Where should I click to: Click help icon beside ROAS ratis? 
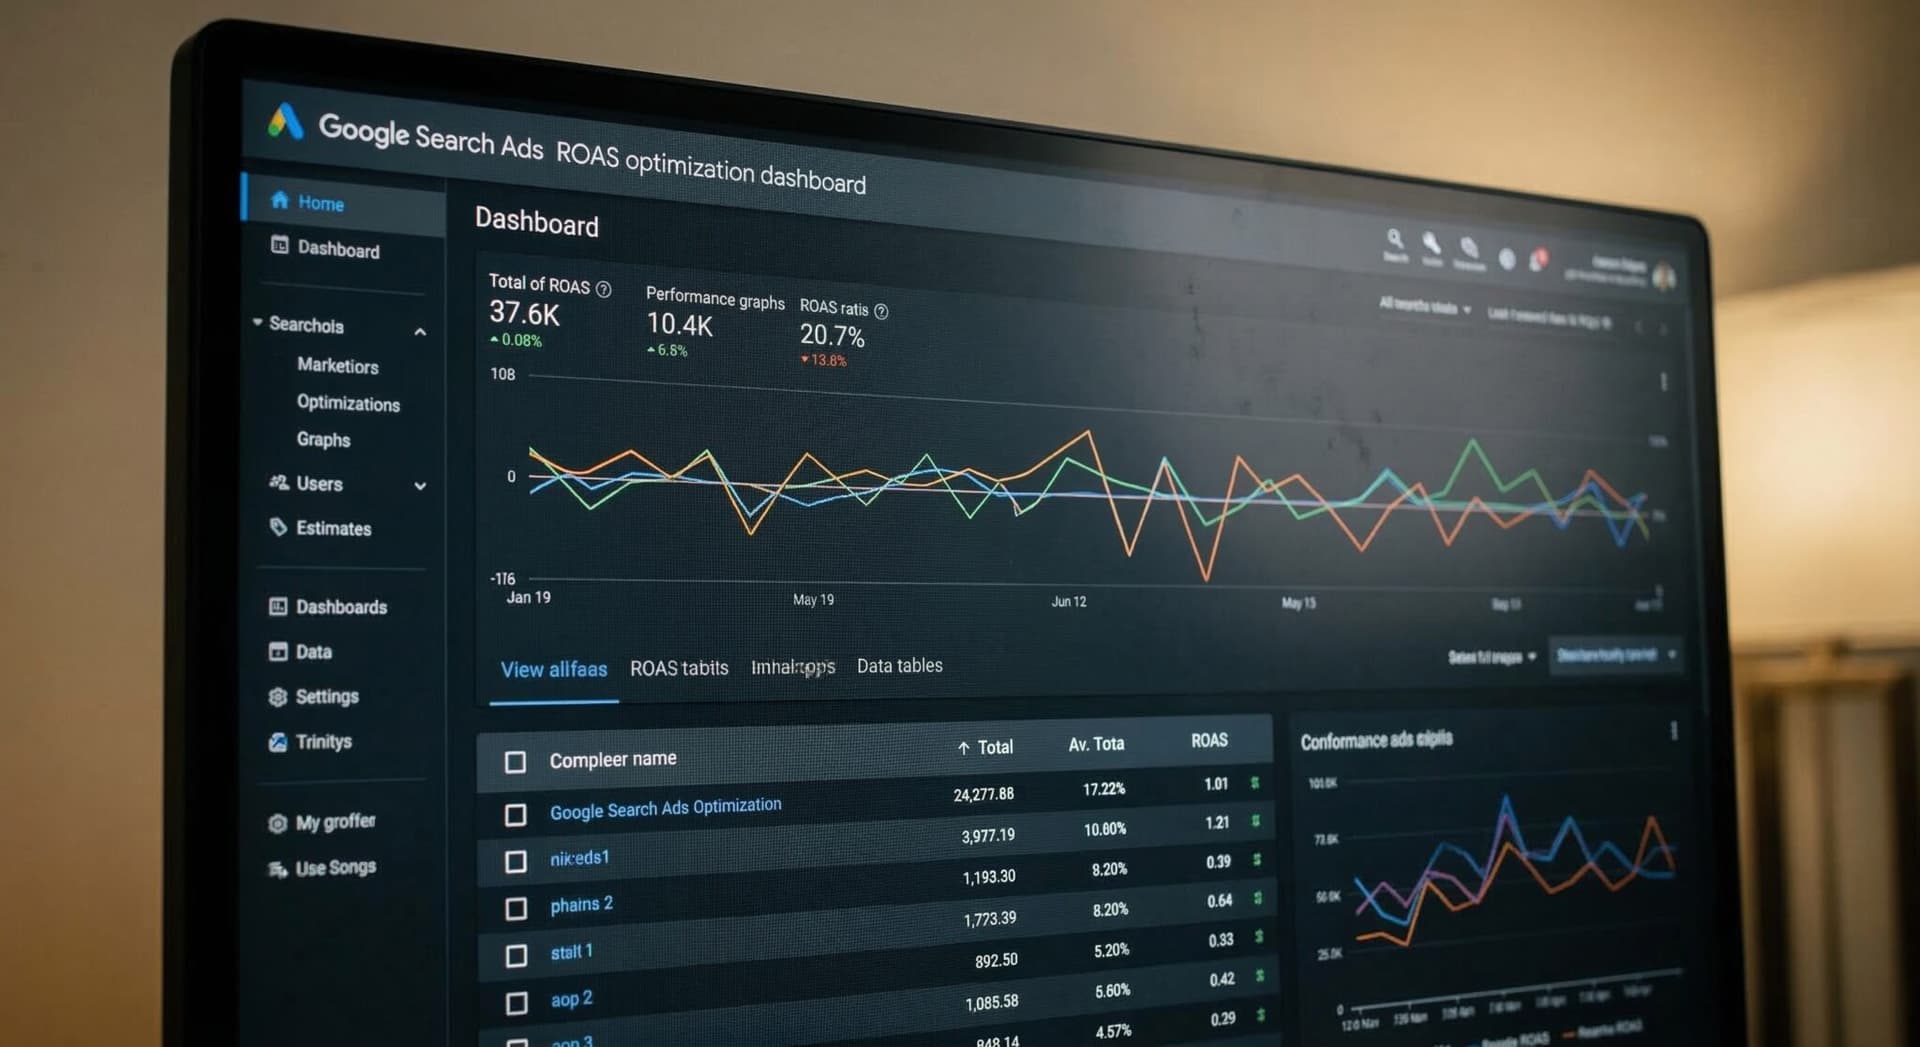point(881,312)
